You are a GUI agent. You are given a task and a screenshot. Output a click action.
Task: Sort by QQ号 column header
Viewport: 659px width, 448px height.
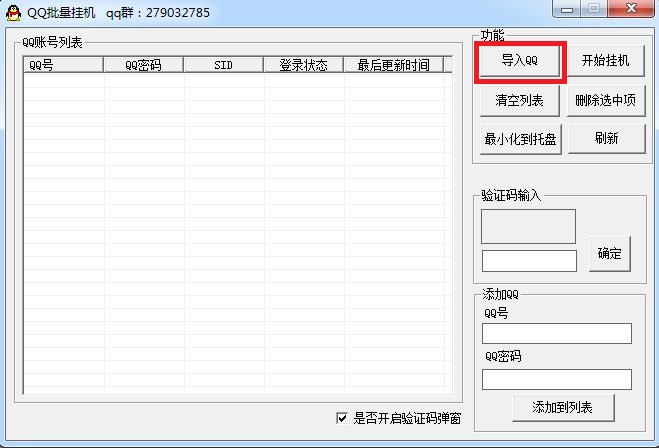coord(63,65)
